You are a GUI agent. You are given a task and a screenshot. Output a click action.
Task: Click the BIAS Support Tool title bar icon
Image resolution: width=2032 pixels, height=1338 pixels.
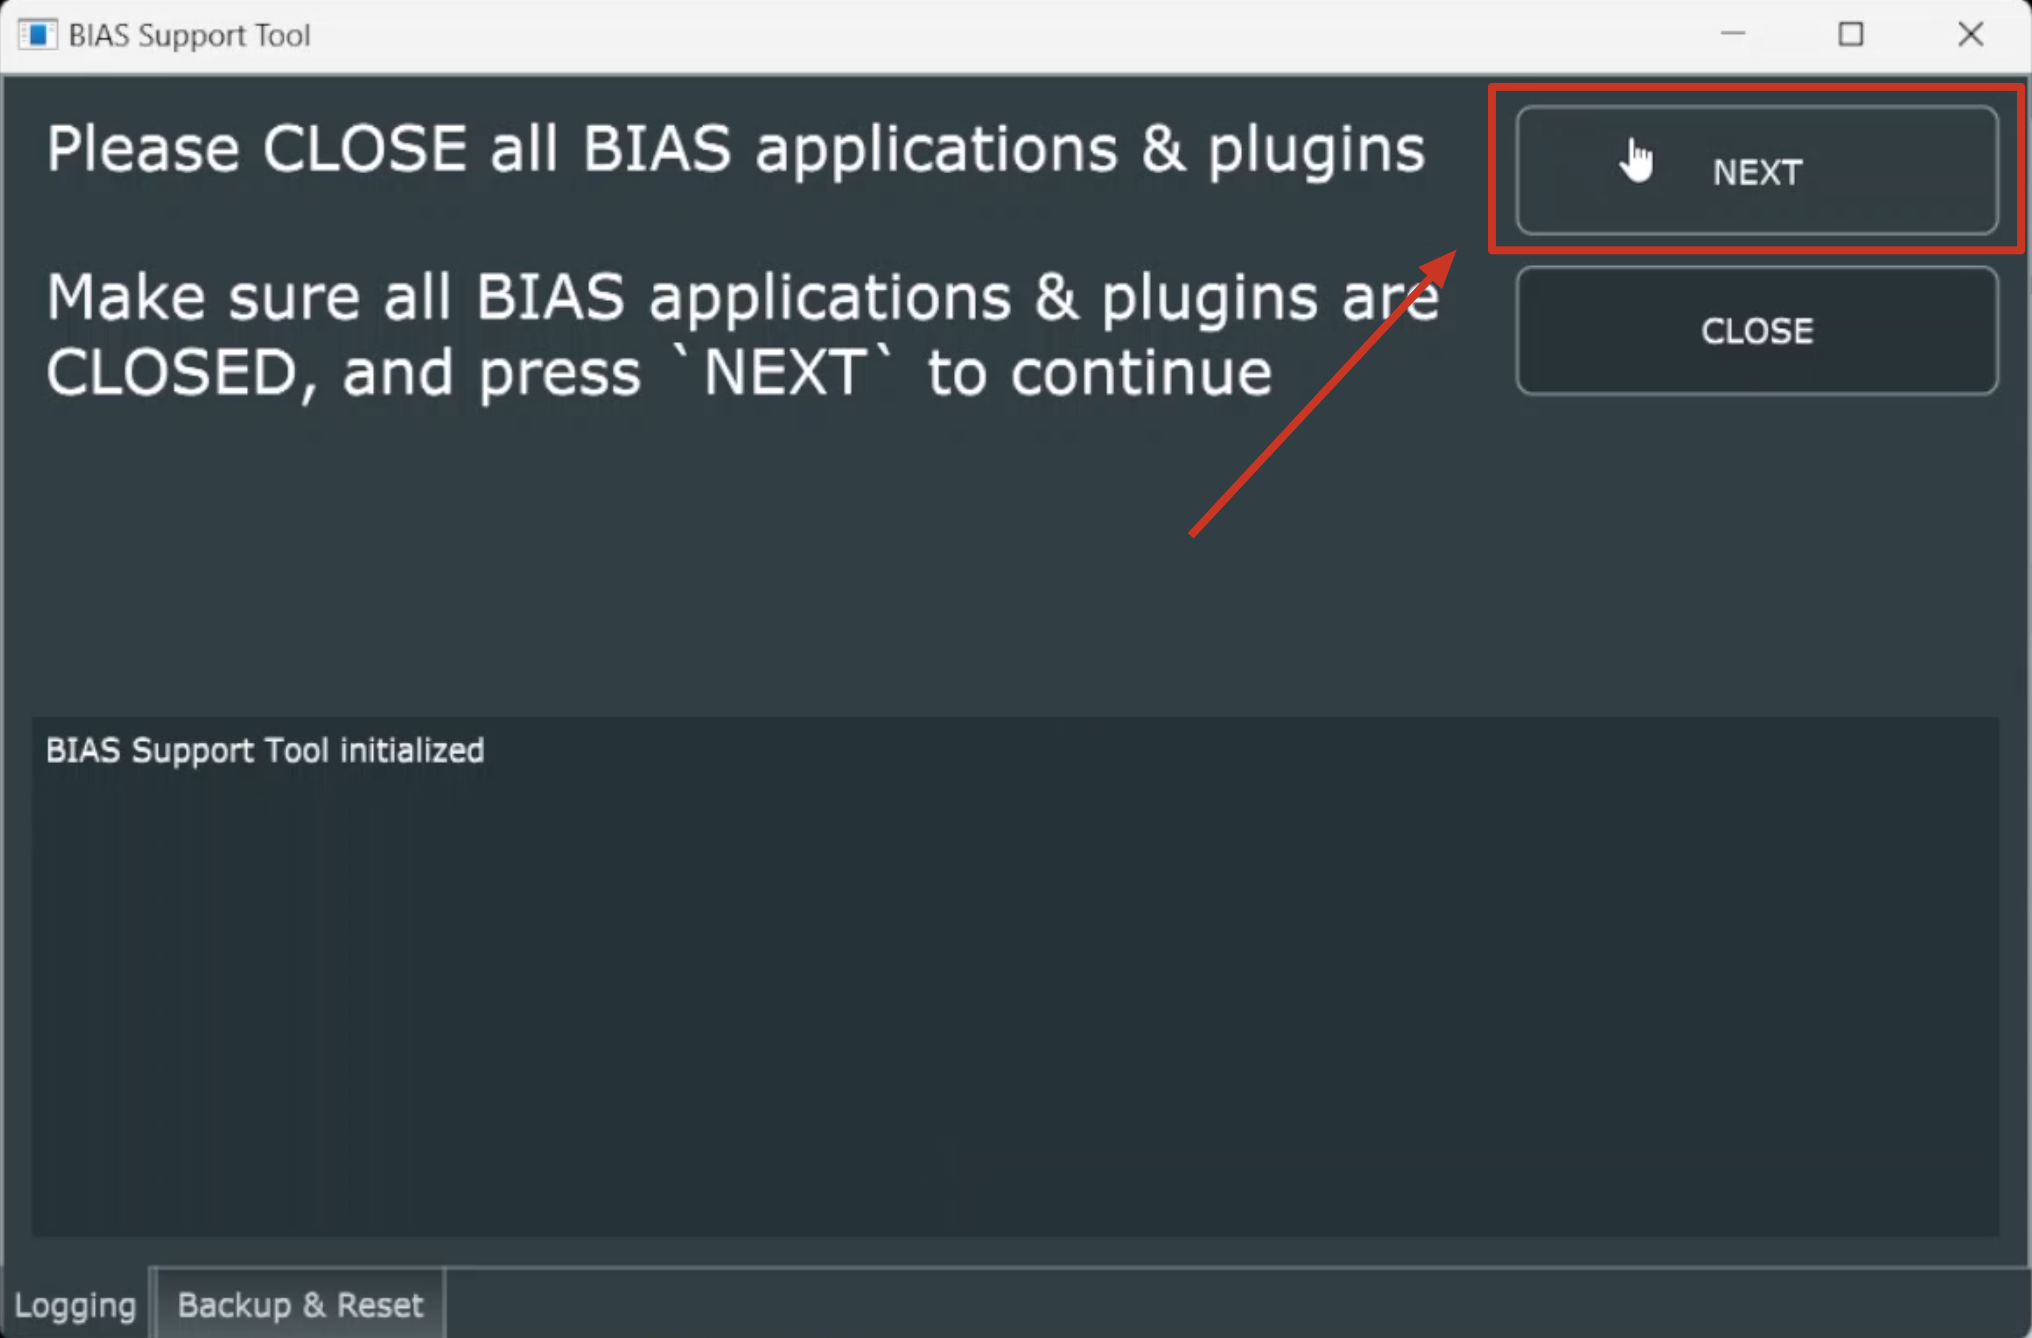click(x=37, y=35)
